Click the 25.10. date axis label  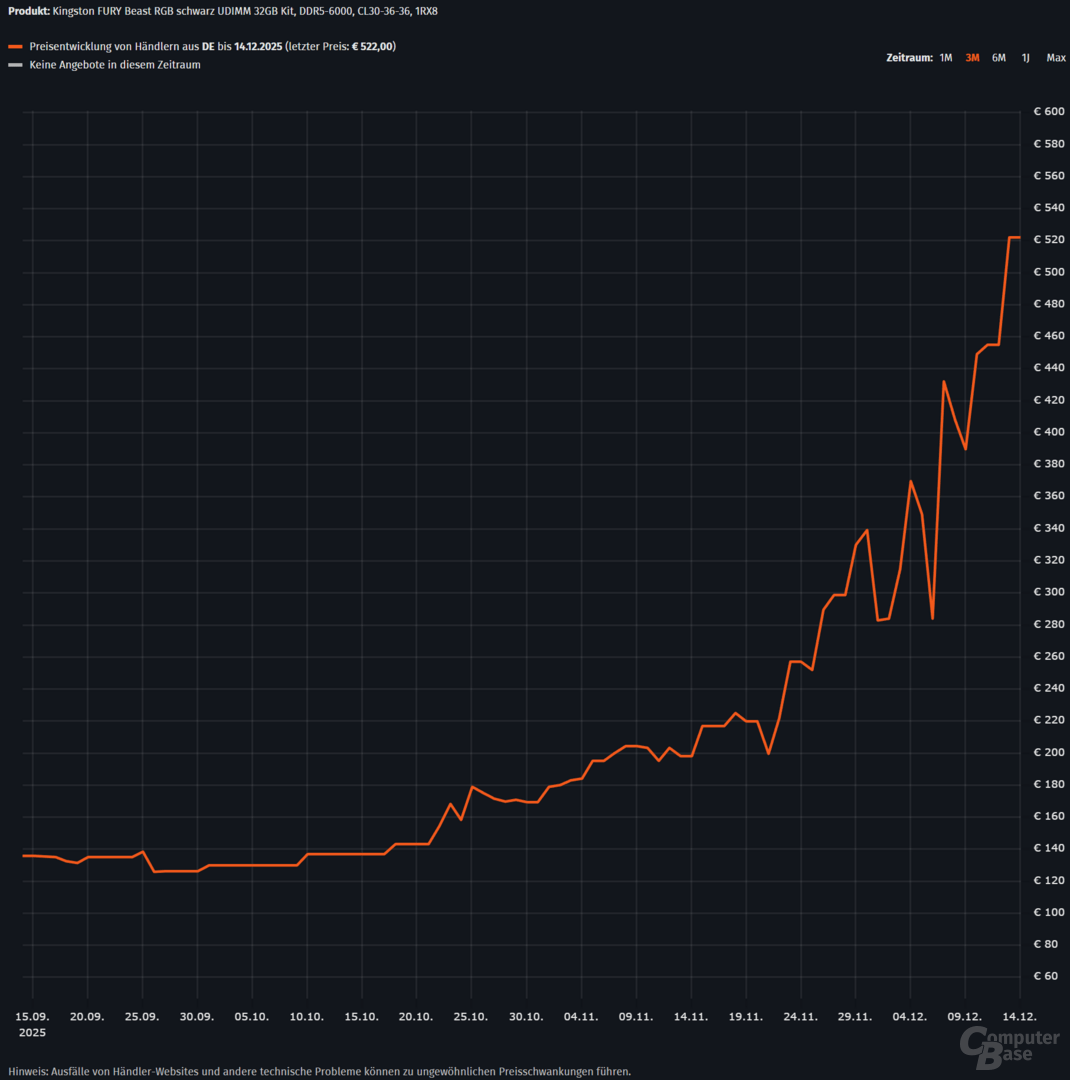pos(471,1016)
